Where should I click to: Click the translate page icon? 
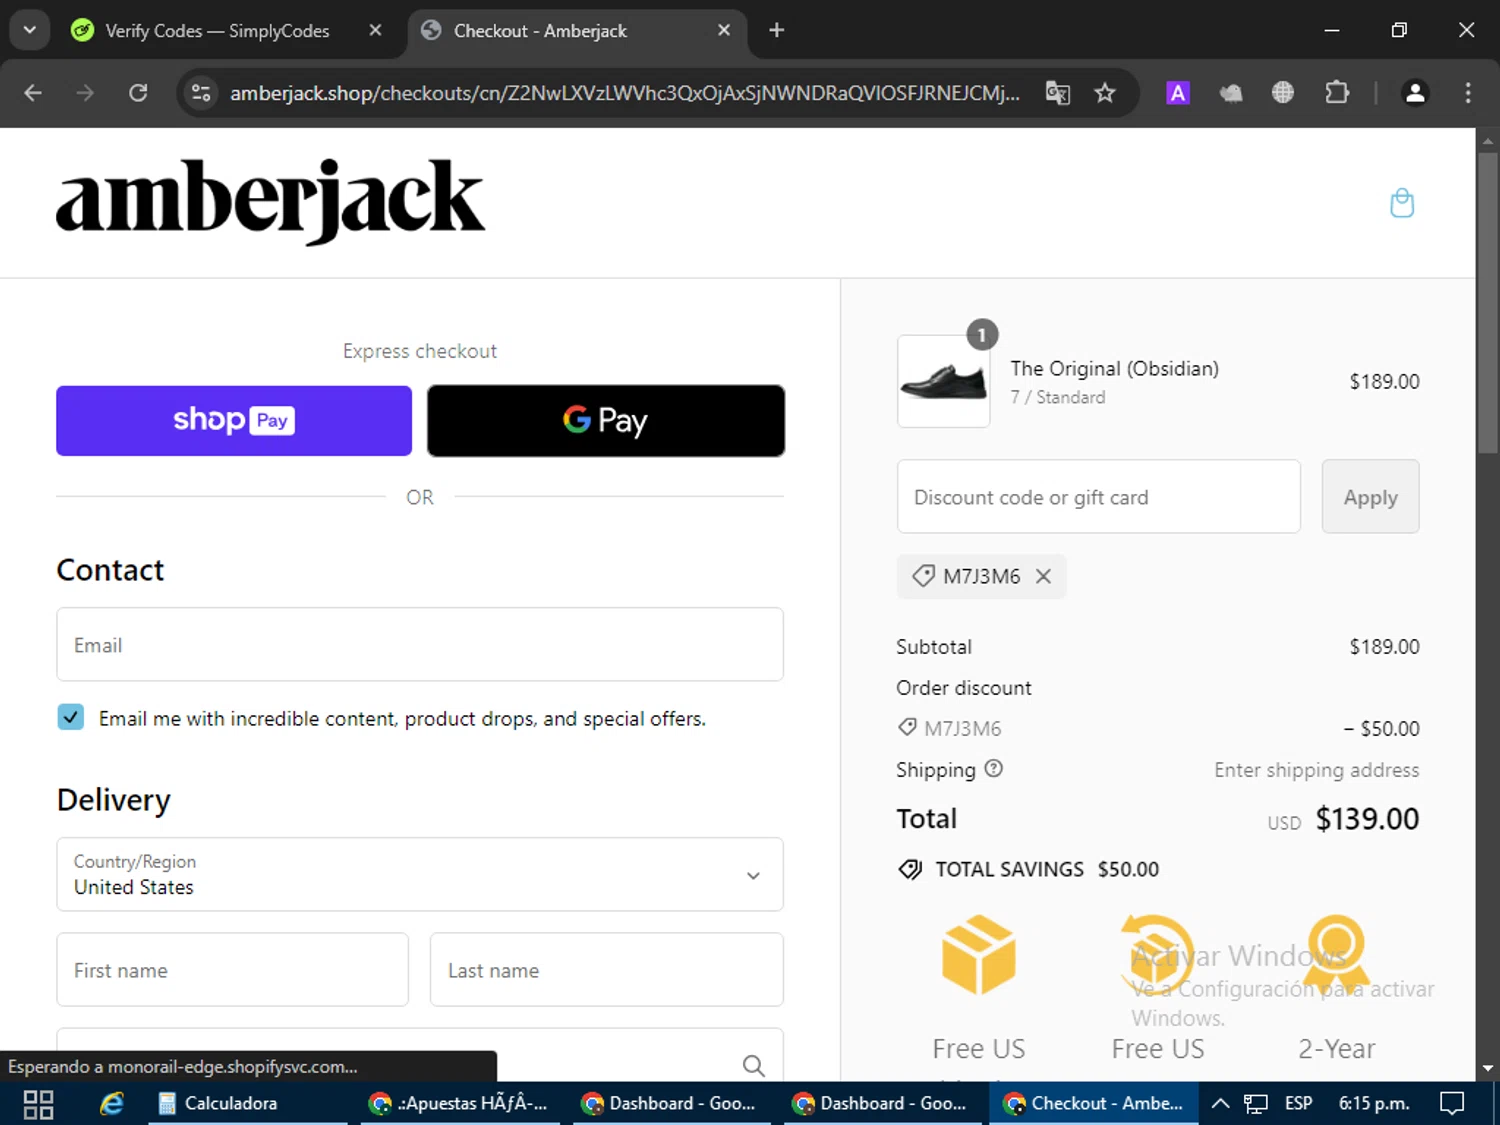click(1058, 93)
